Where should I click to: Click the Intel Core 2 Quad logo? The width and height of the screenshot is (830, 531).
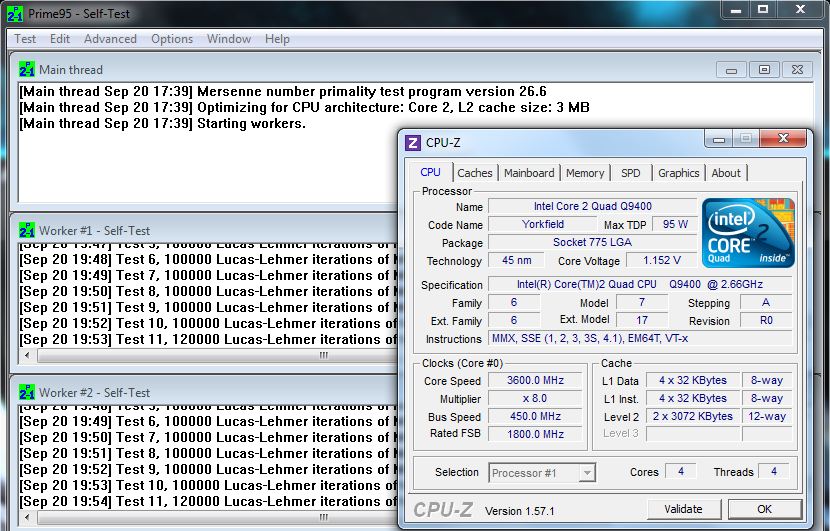pos(748,232)
